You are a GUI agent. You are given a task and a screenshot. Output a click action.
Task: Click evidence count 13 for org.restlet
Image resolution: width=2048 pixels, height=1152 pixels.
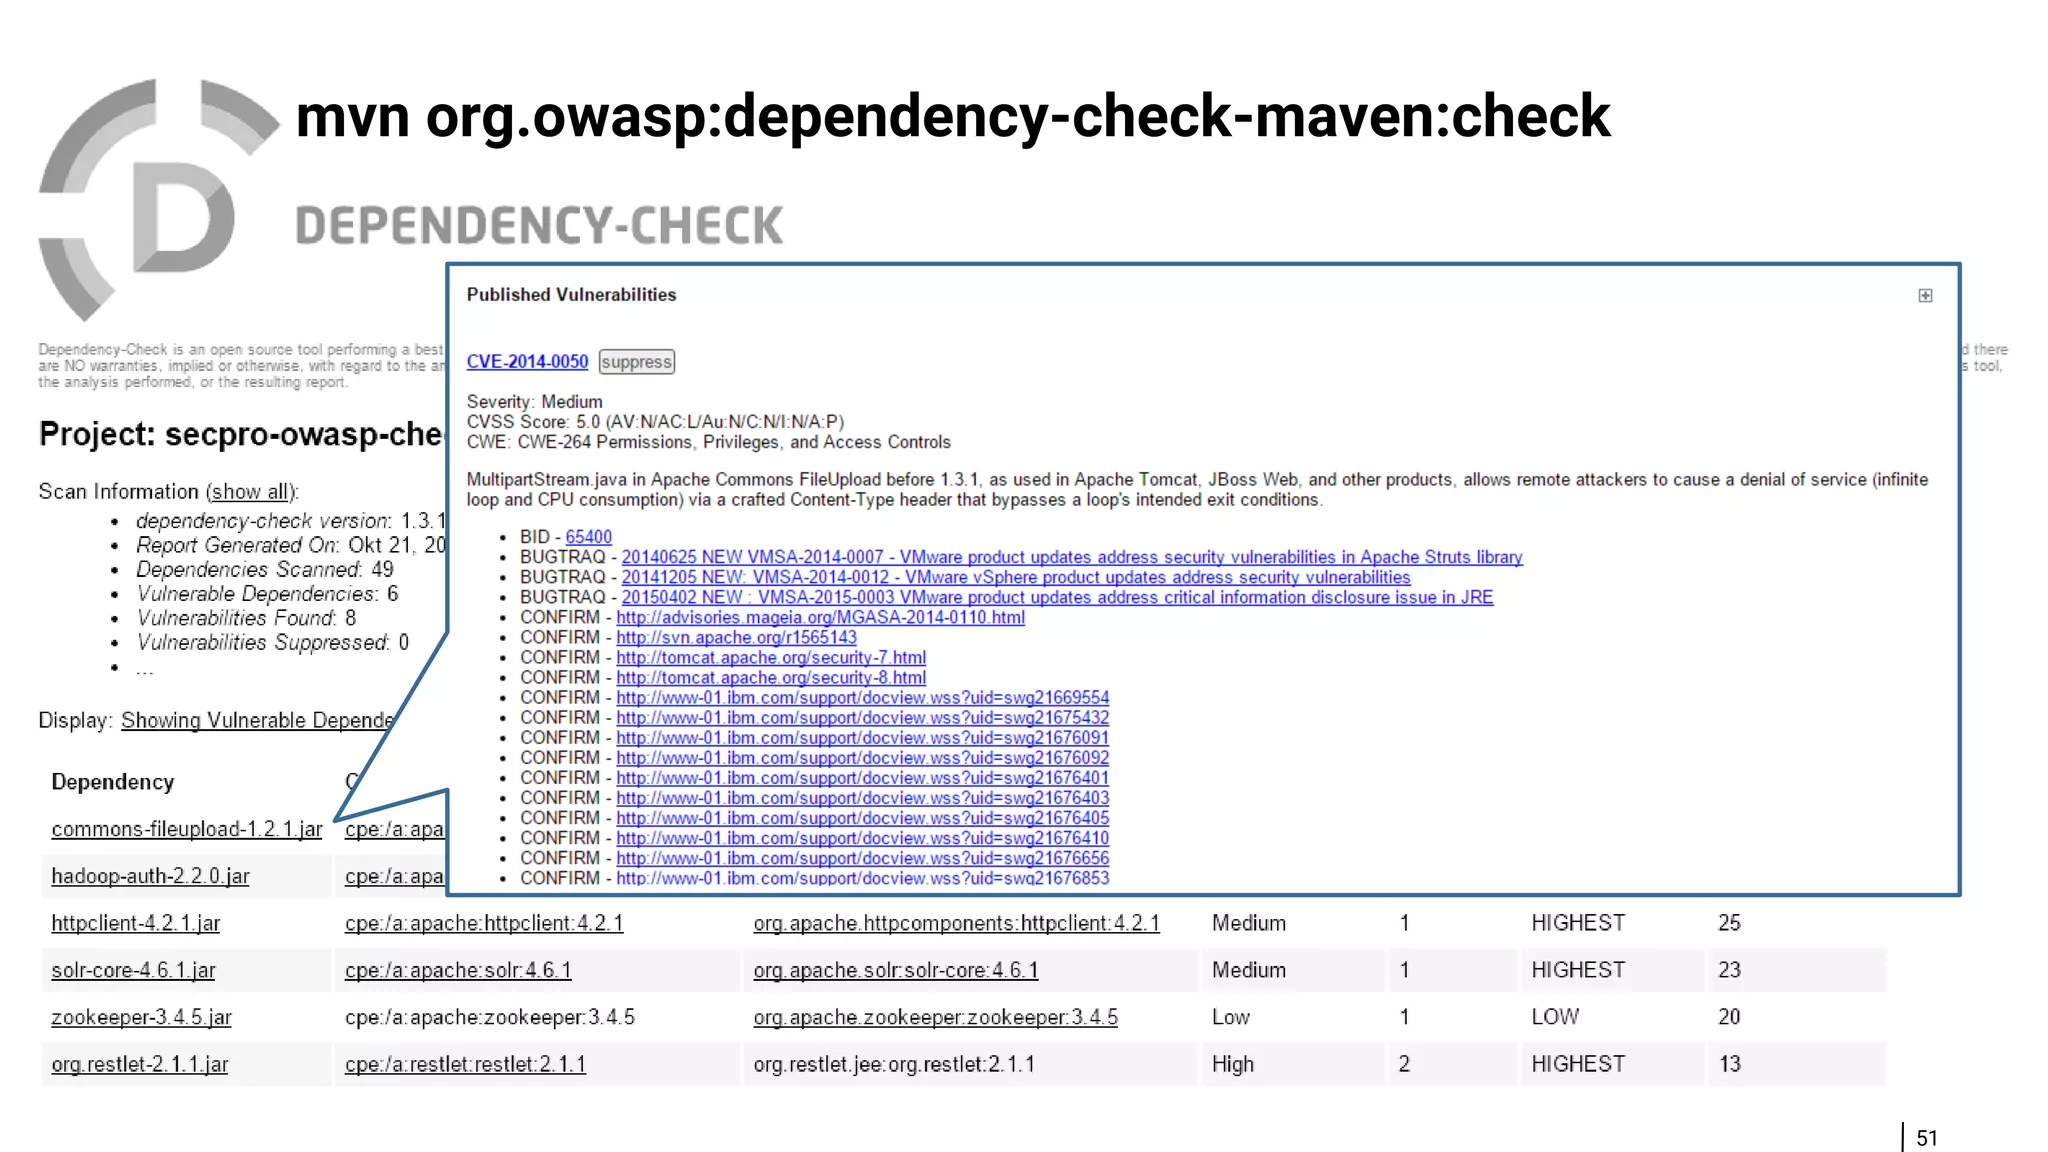click(1729, 1064)
